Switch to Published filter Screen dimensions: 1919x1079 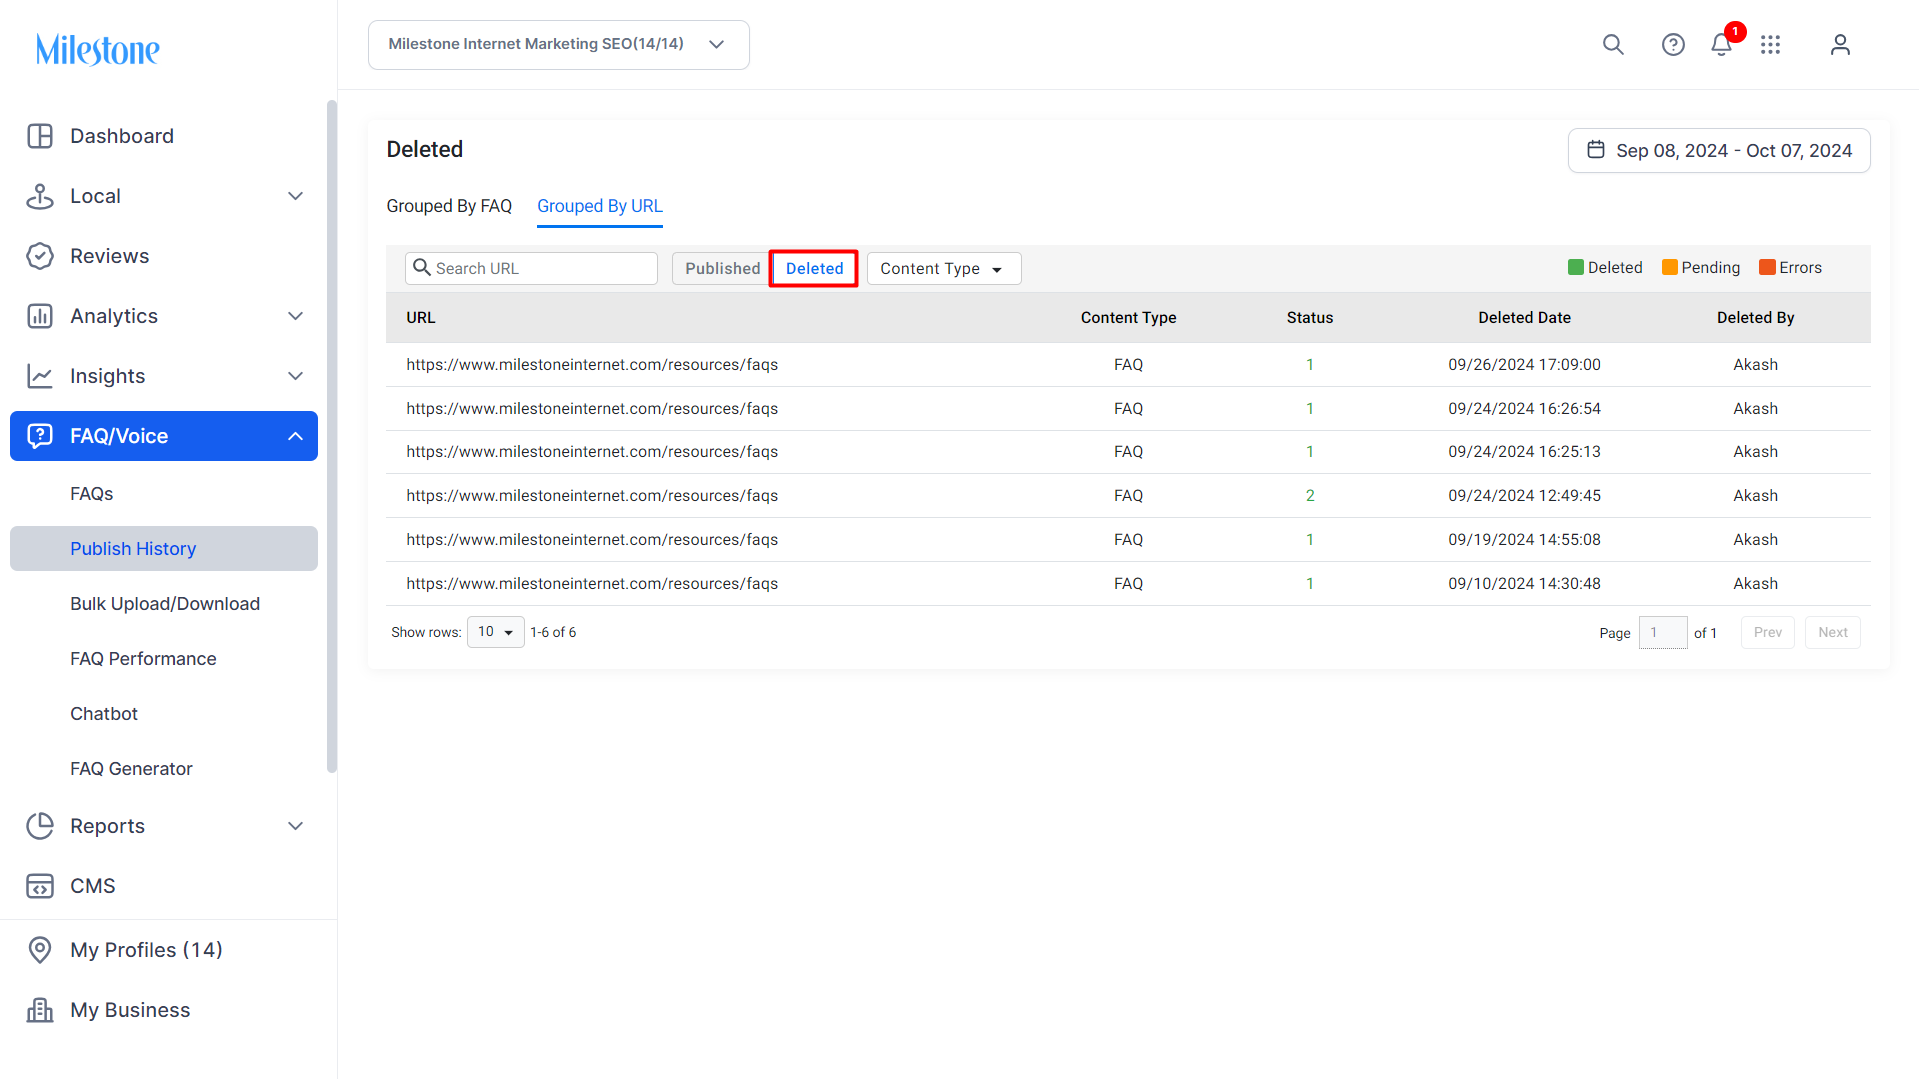point(722,269)
